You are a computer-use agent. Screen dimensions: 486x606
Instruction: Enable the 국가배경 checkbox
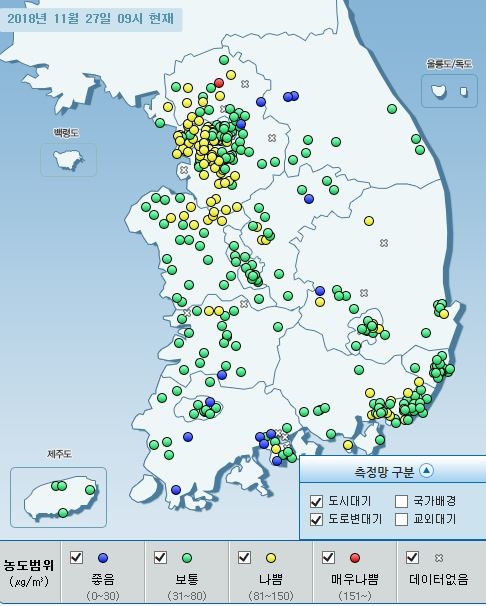pyautogui.click(x=401, y=502)
